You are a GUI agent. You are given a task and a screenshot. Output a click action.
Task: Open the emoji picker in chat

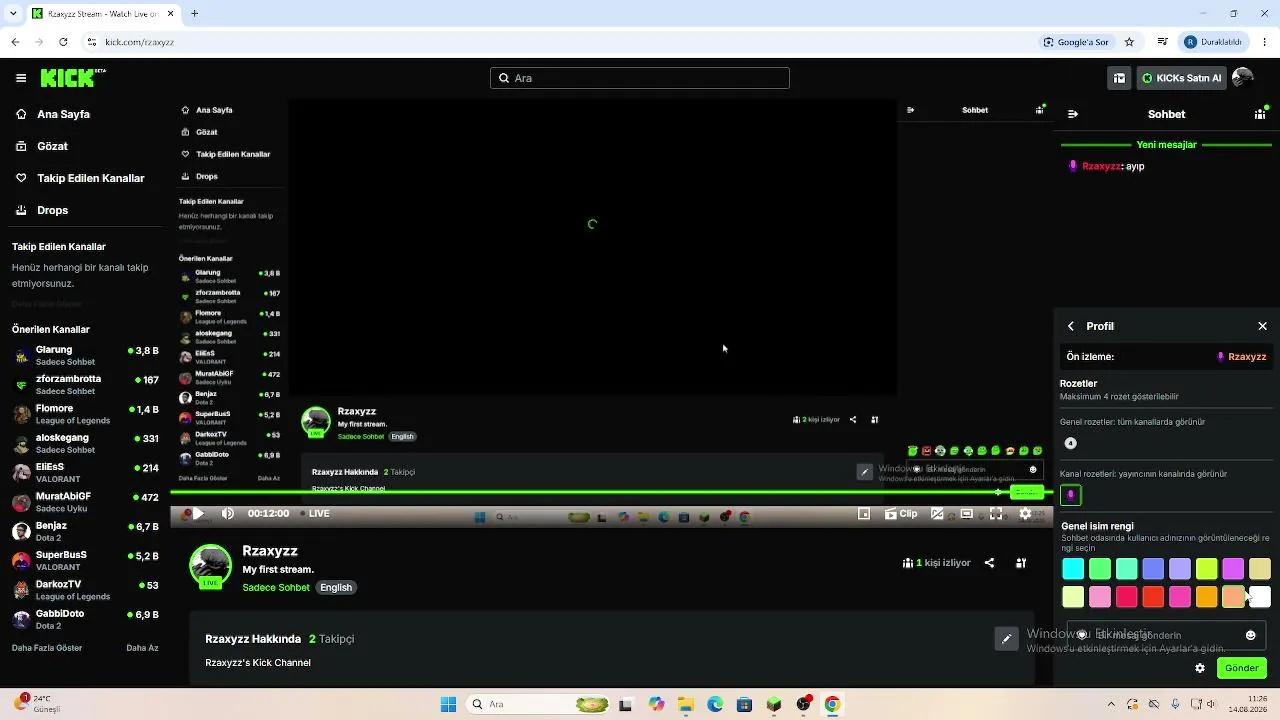pos(1250,635)
